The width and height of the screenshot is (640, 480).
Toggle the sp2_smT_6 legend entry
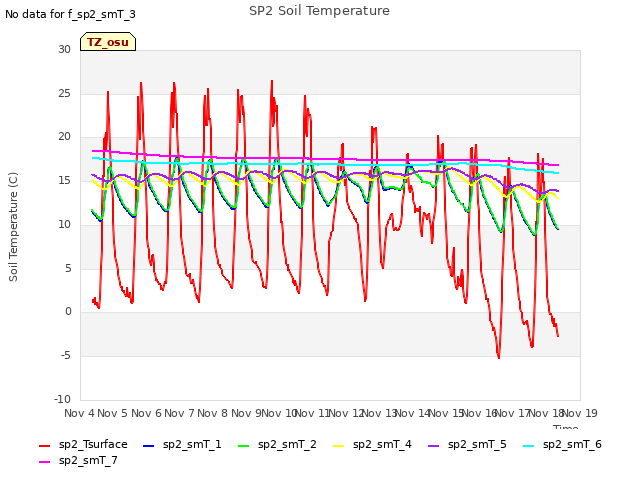point(562,444)
